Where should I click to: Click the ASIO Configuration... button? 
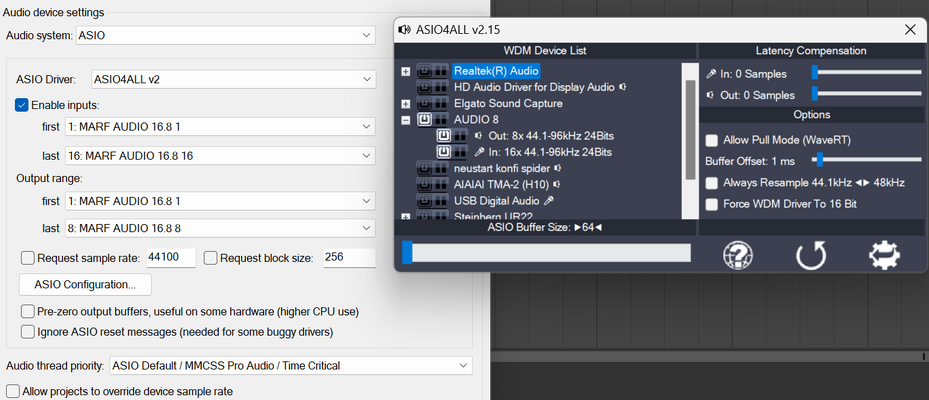point(85,284)
